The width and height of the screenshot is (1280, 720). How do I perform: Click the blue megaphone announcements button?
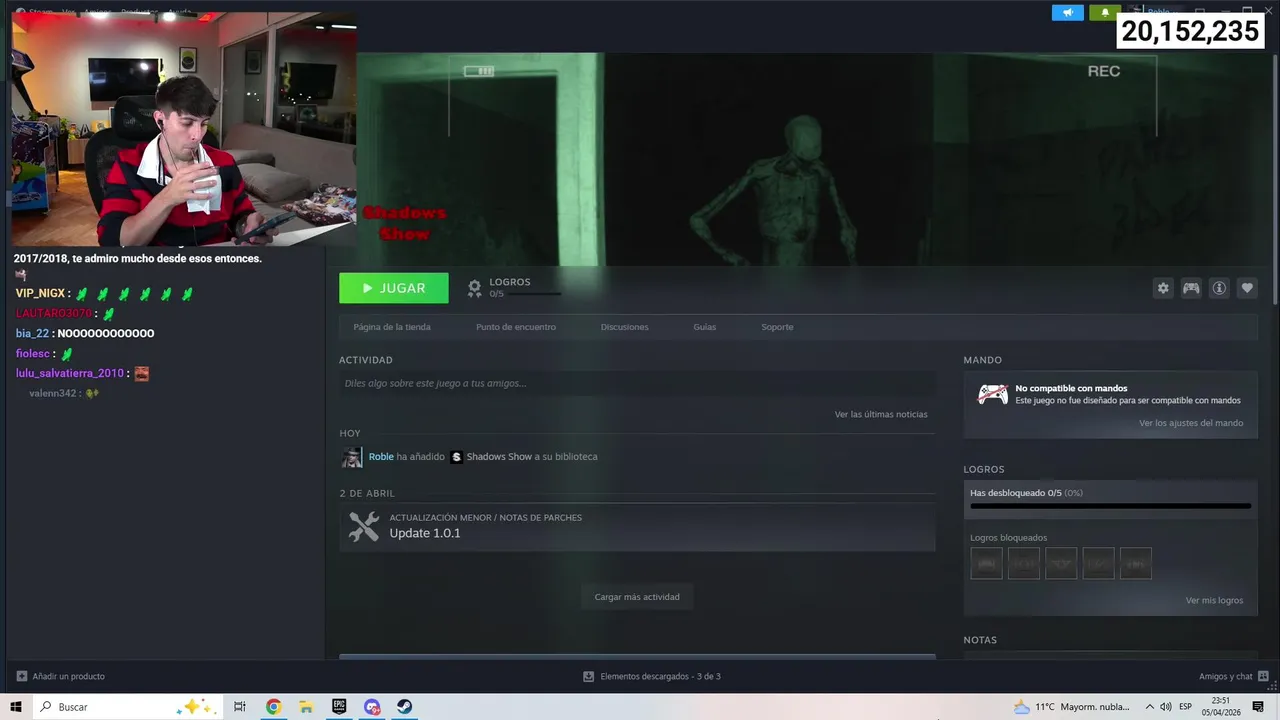[1068, 13]
